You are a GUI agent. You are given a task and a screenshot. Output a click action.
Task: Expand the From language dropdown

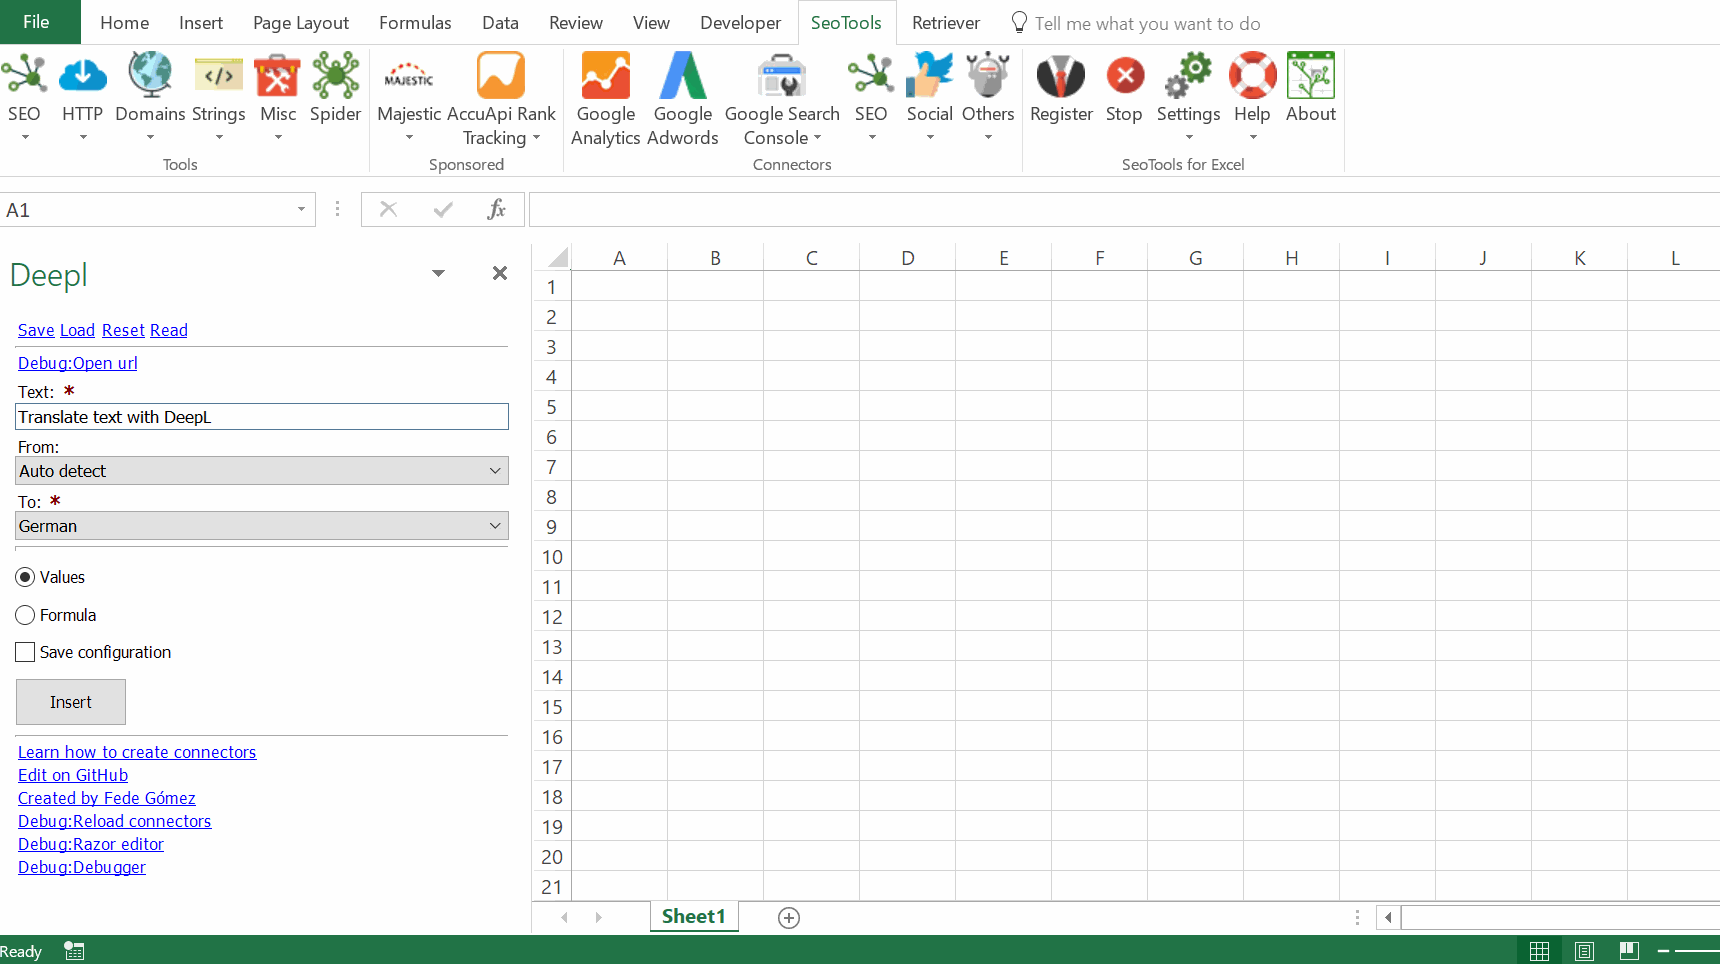click(x=495, y=471)
